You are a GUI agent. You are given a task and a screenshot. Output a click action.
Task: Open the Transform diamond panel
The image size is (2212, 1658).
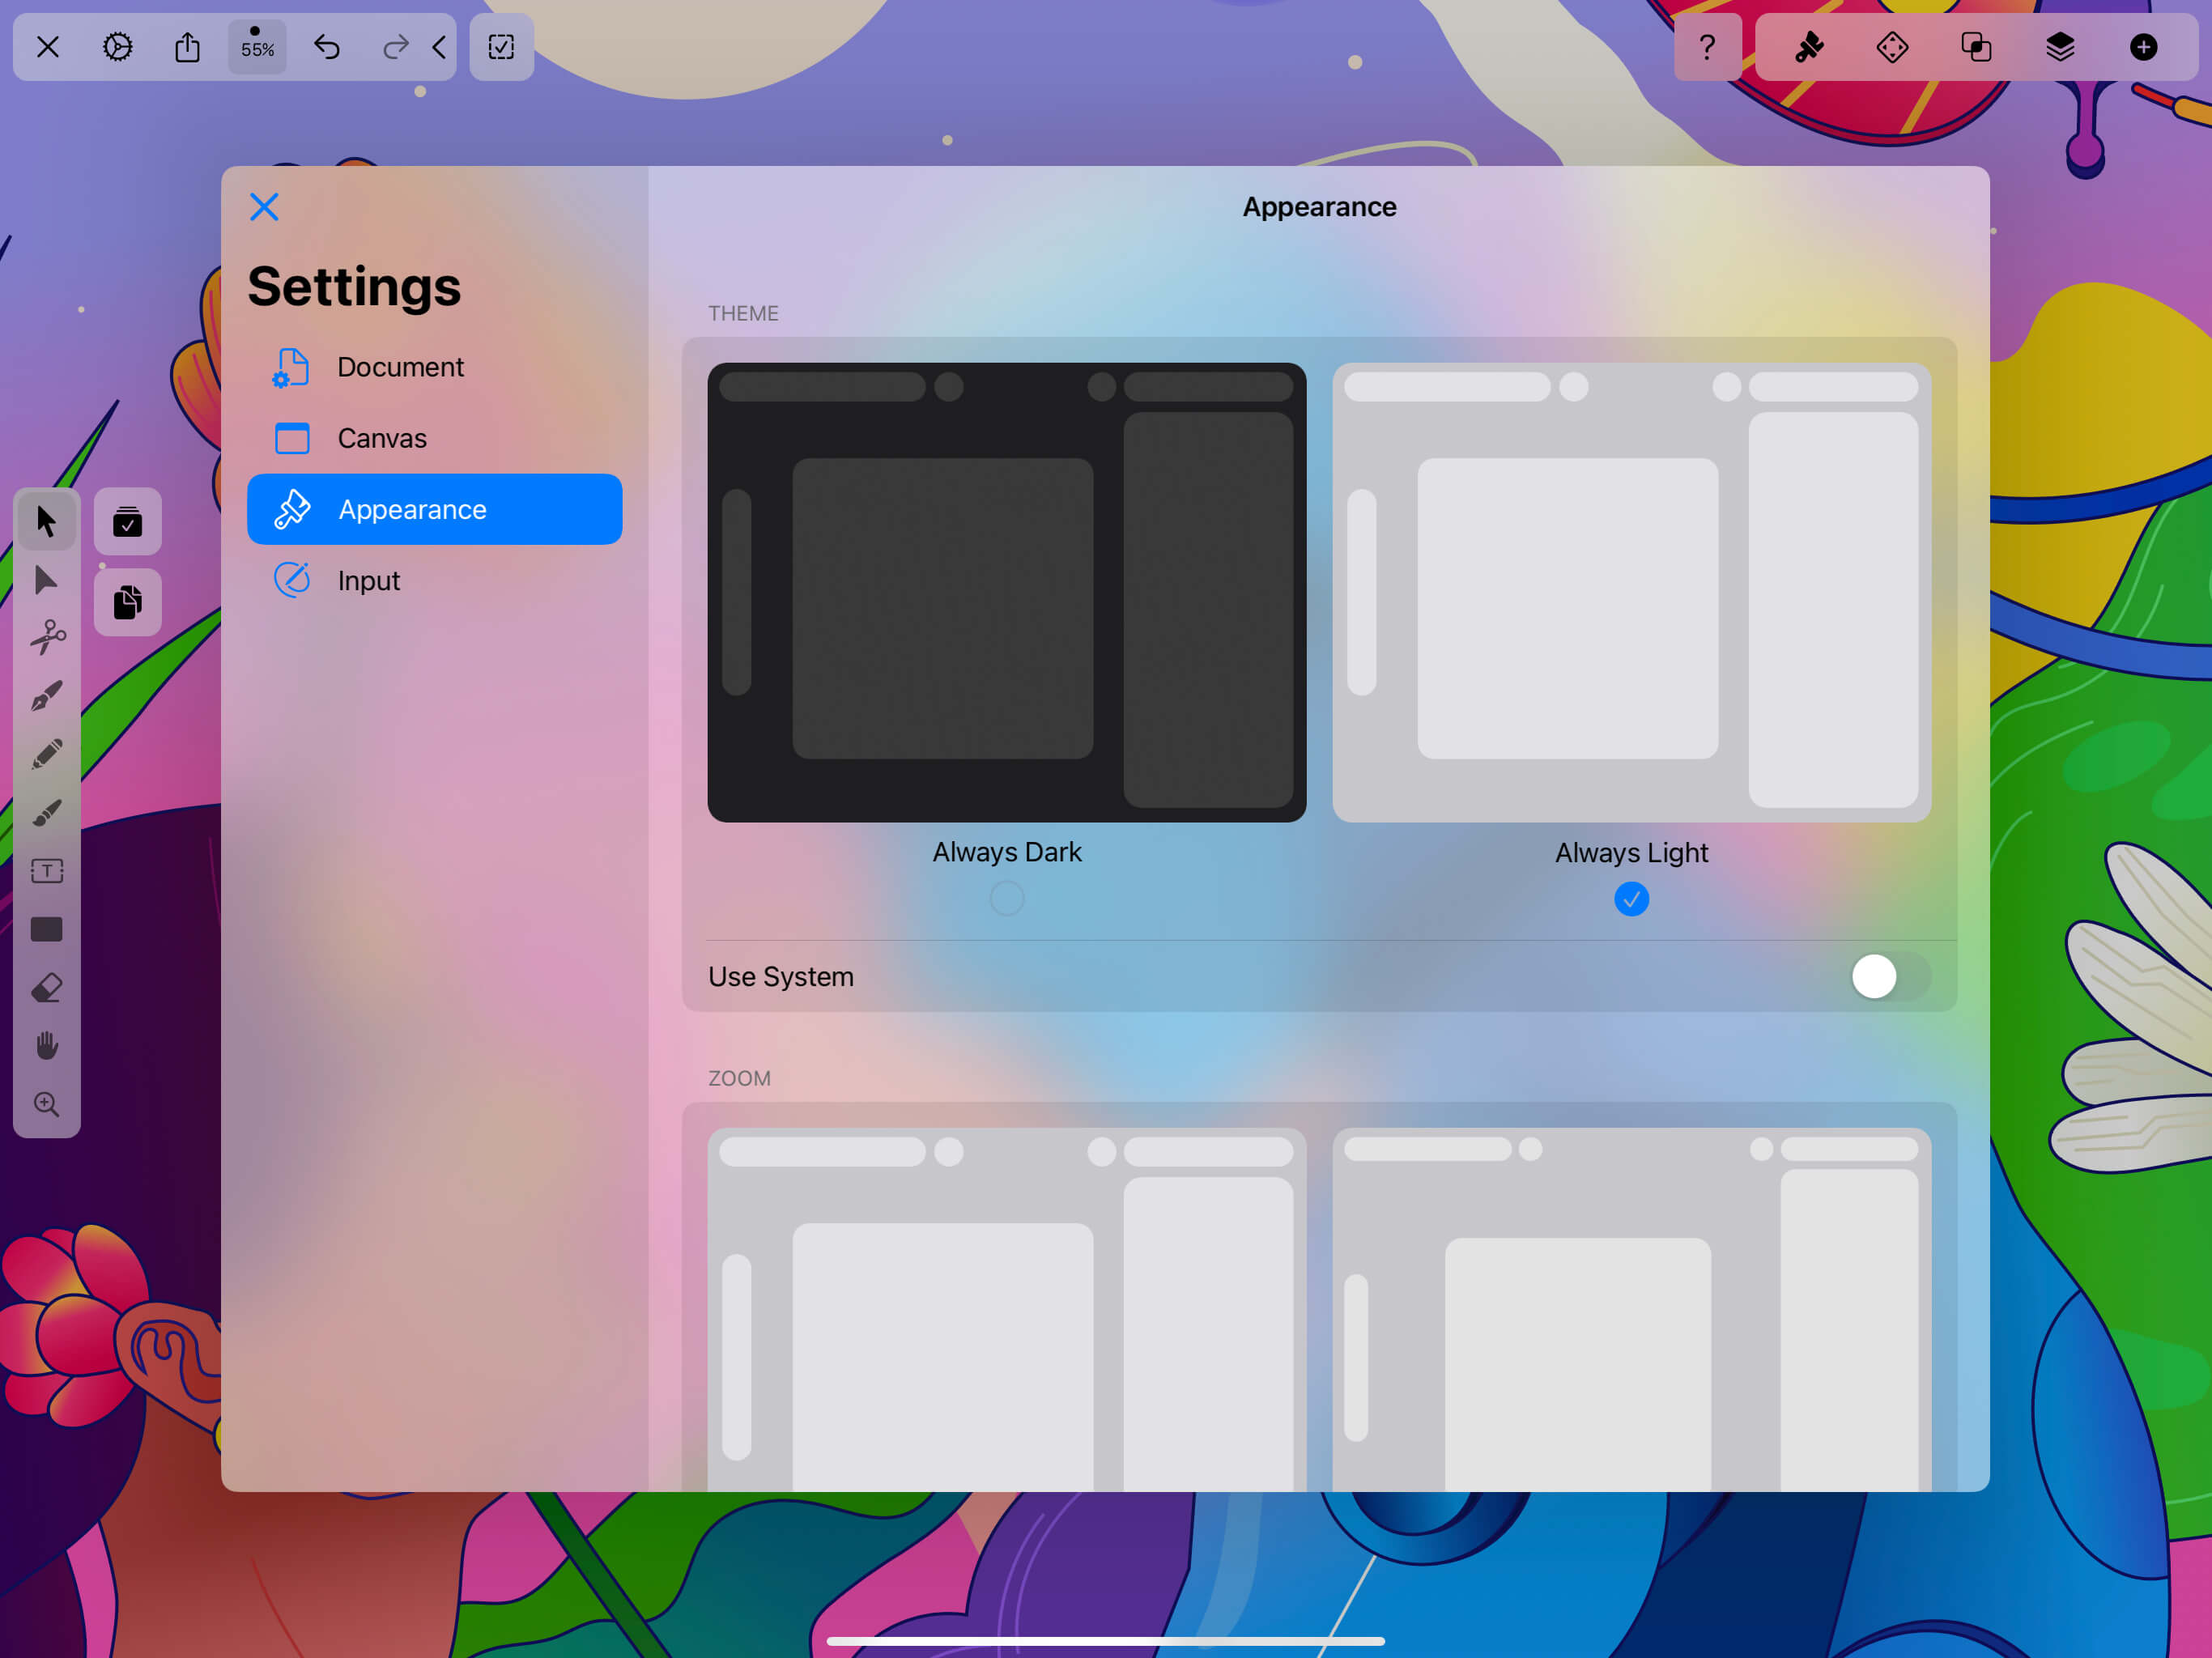(x=1892, y=47)
